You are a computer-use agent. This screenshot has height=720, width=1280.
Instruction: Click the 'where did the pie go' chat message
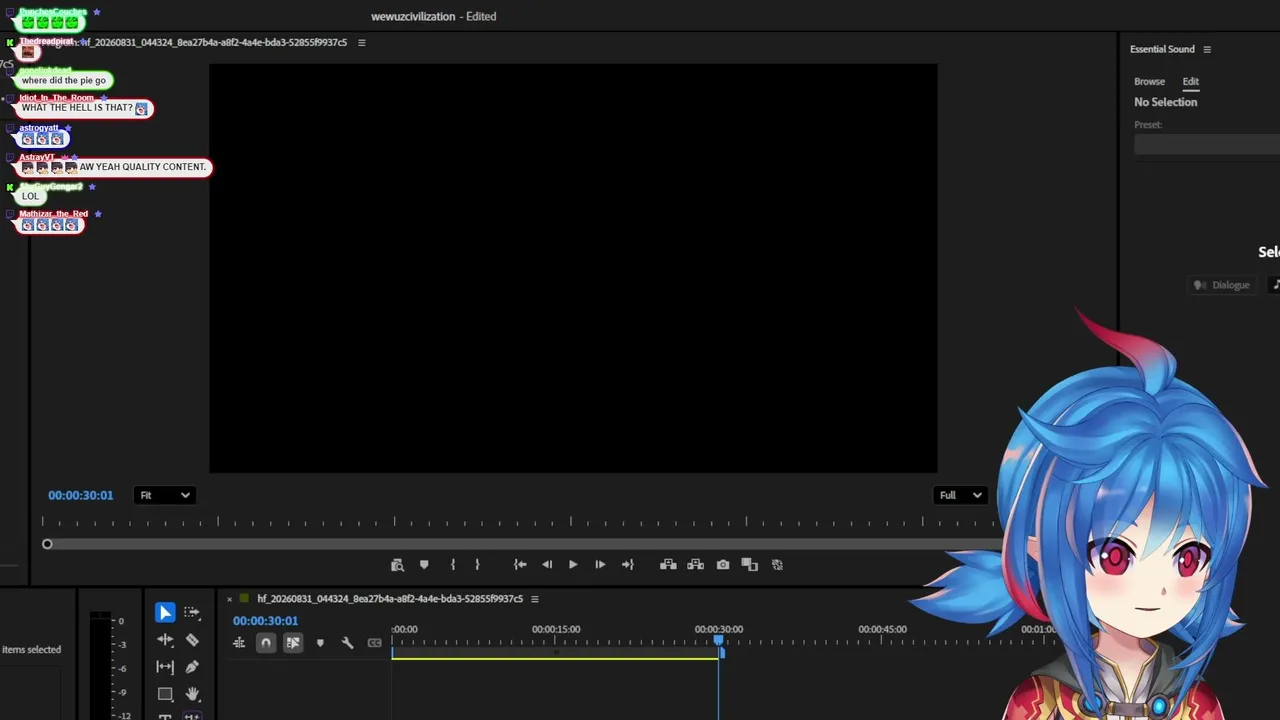[63, 80]
